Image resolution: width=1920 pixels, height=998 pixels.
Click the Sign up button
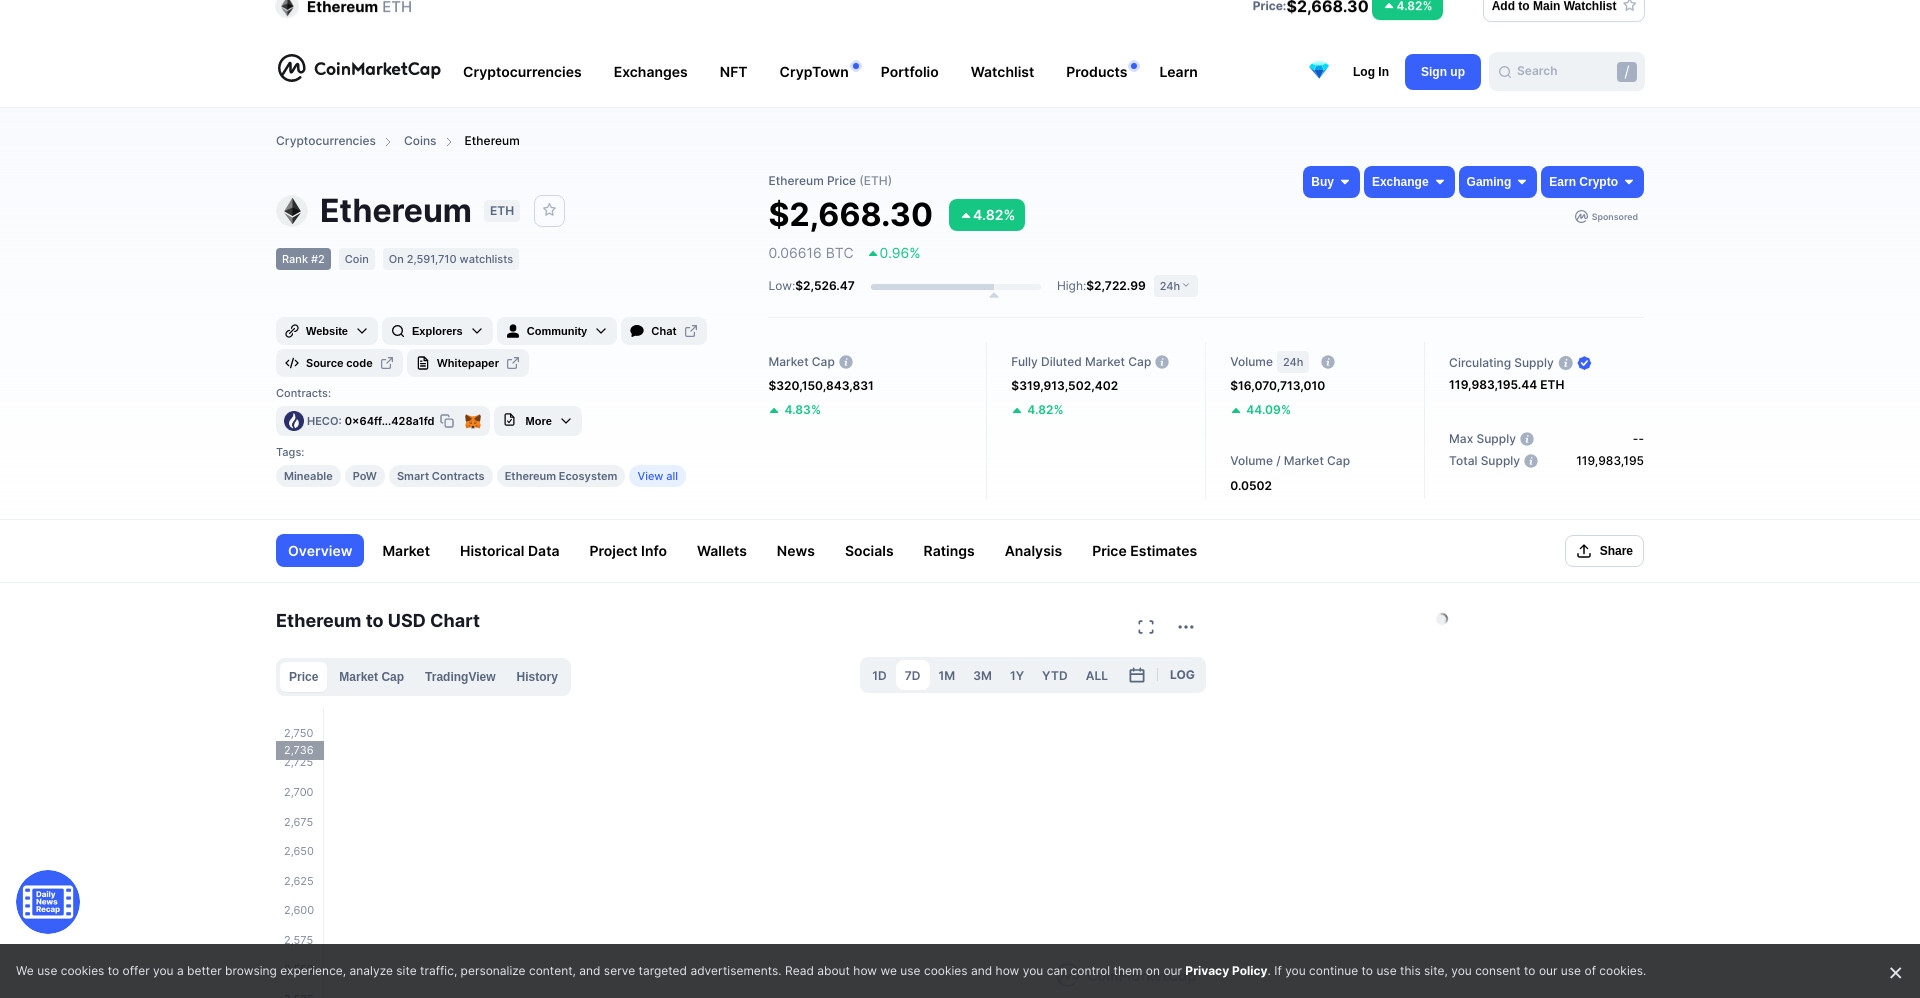coord(1442,72)
